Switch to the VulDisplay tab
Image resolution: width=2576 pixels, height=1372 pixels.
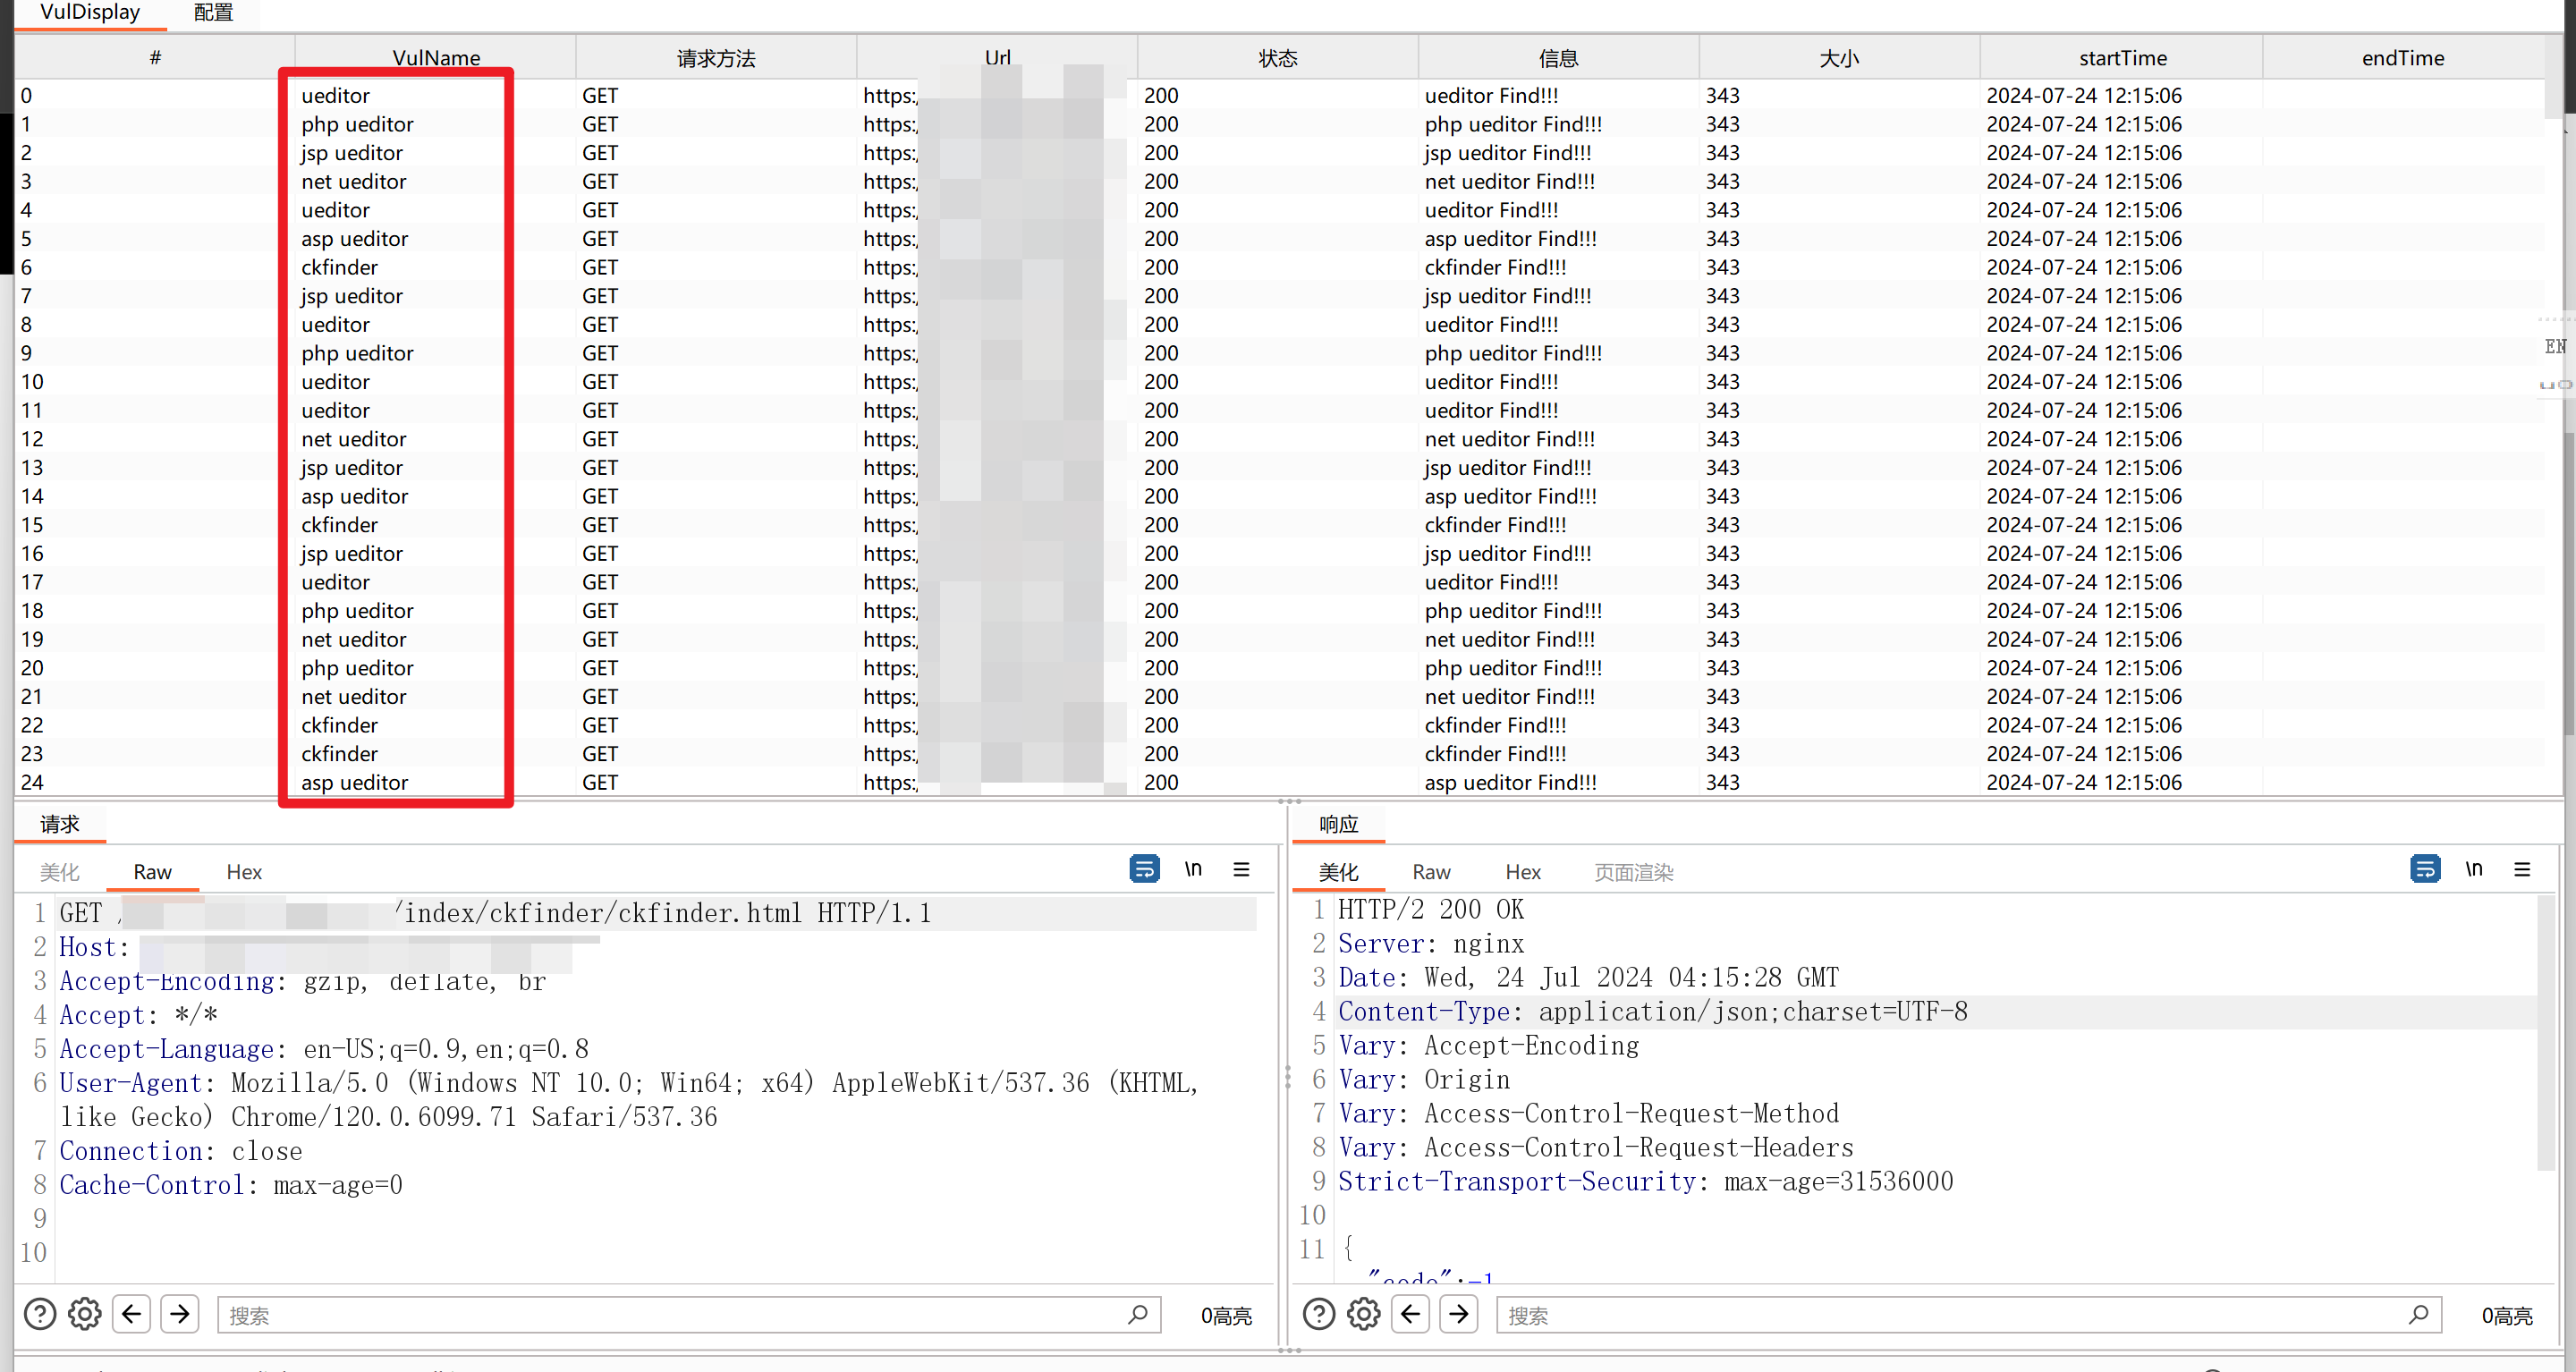coord(90,13)
